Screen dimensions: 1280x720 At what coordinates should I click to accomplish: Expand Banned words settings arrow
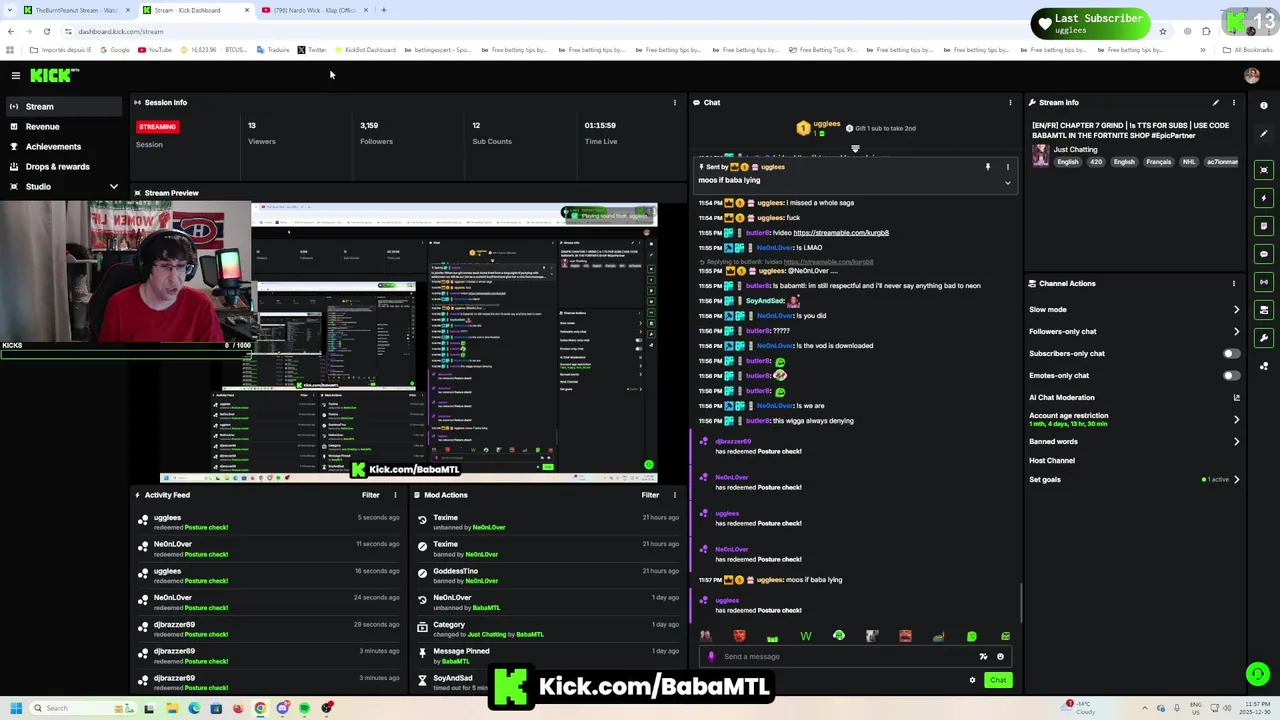click(x=1236, y=441)
